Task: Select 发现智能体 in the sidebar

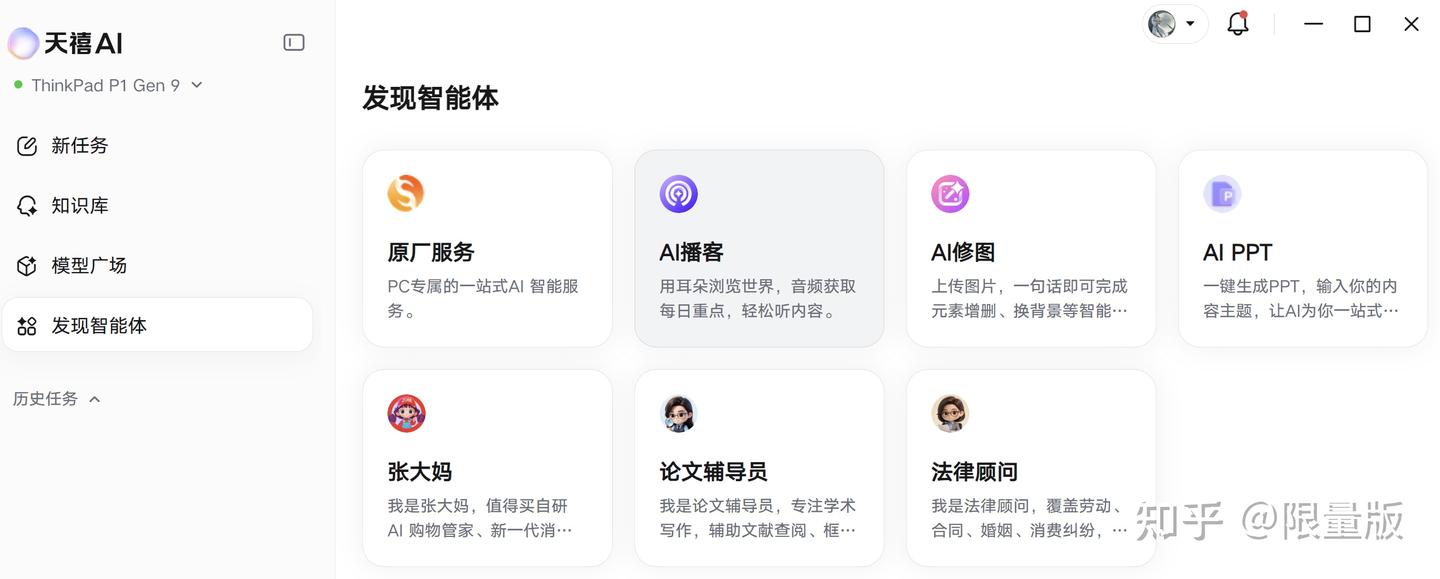Action: point(157,325)
